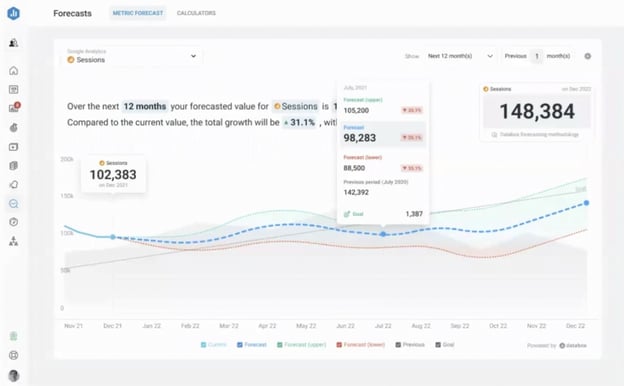Select the highlighted Forecasts icon in sidebar
Image resolution: width=624 pixels, height=386 pixels.
click(14, 204)
